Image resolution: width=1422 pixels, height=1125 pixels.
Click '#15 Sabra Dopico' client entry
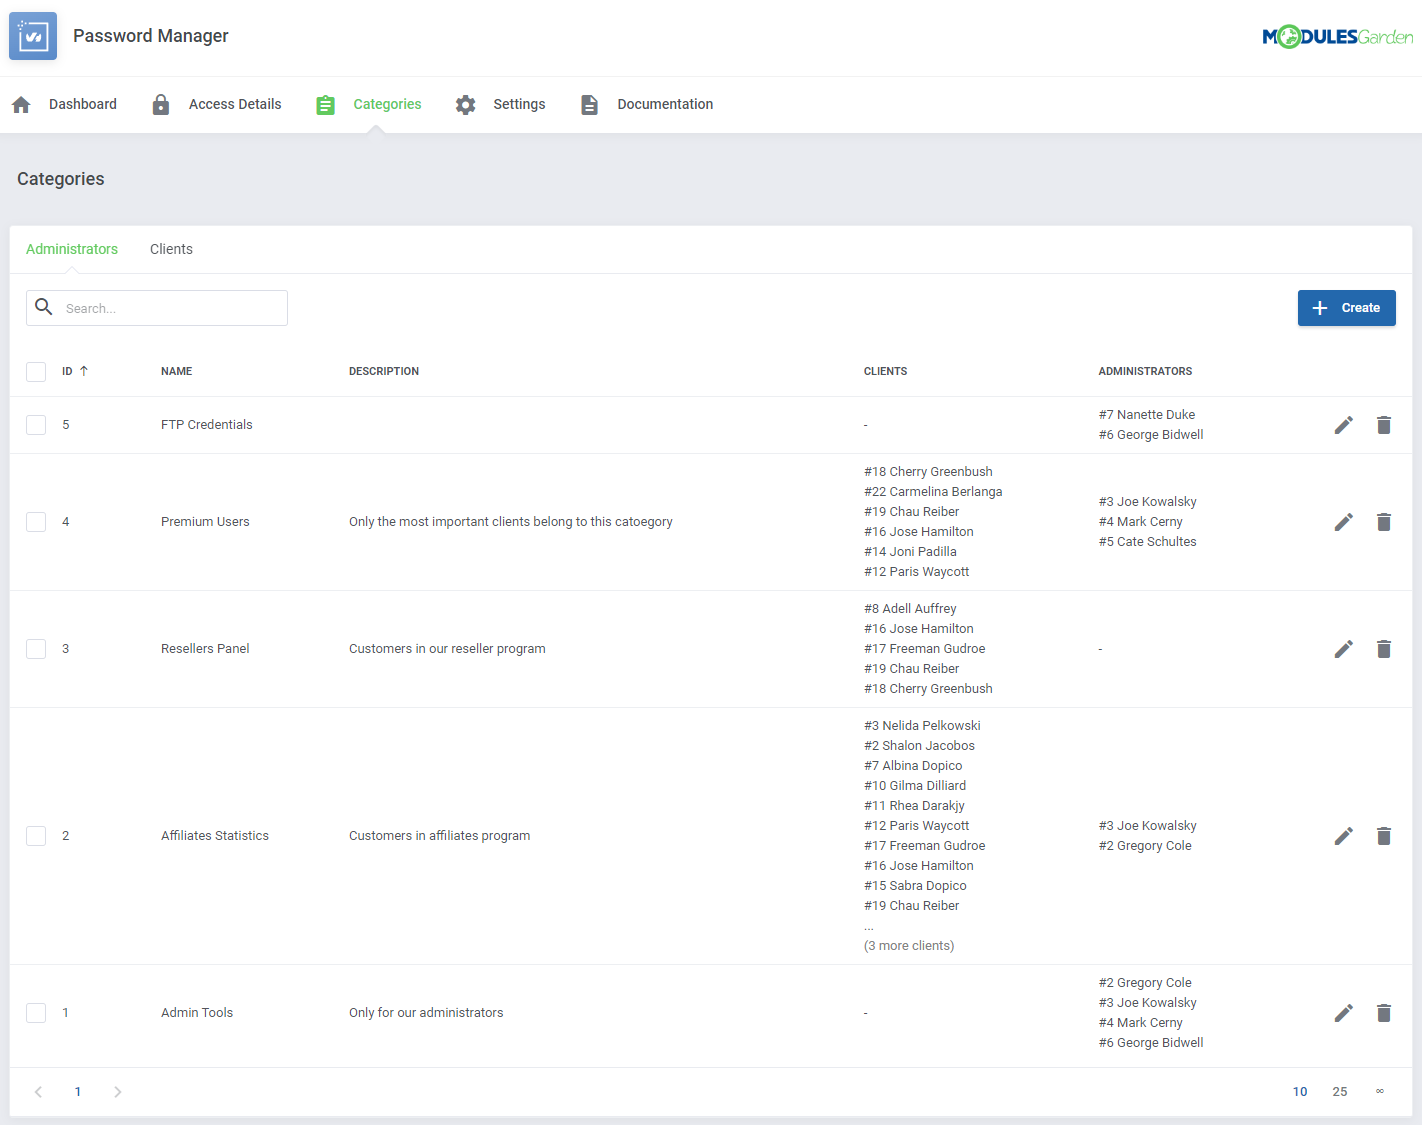click(915, 886)
